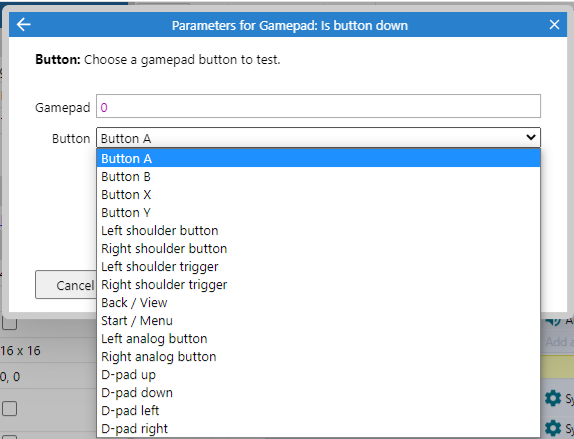Close the gamepad parameters dialog
The image size is (574, 439).
click(x=554, y=25)
